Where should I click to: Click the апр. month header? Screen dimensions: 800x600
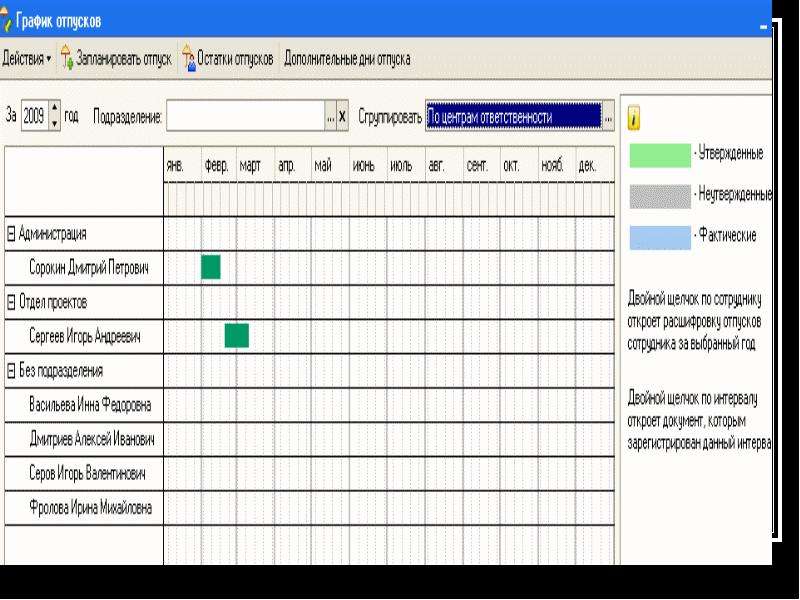tap(293, 165)
